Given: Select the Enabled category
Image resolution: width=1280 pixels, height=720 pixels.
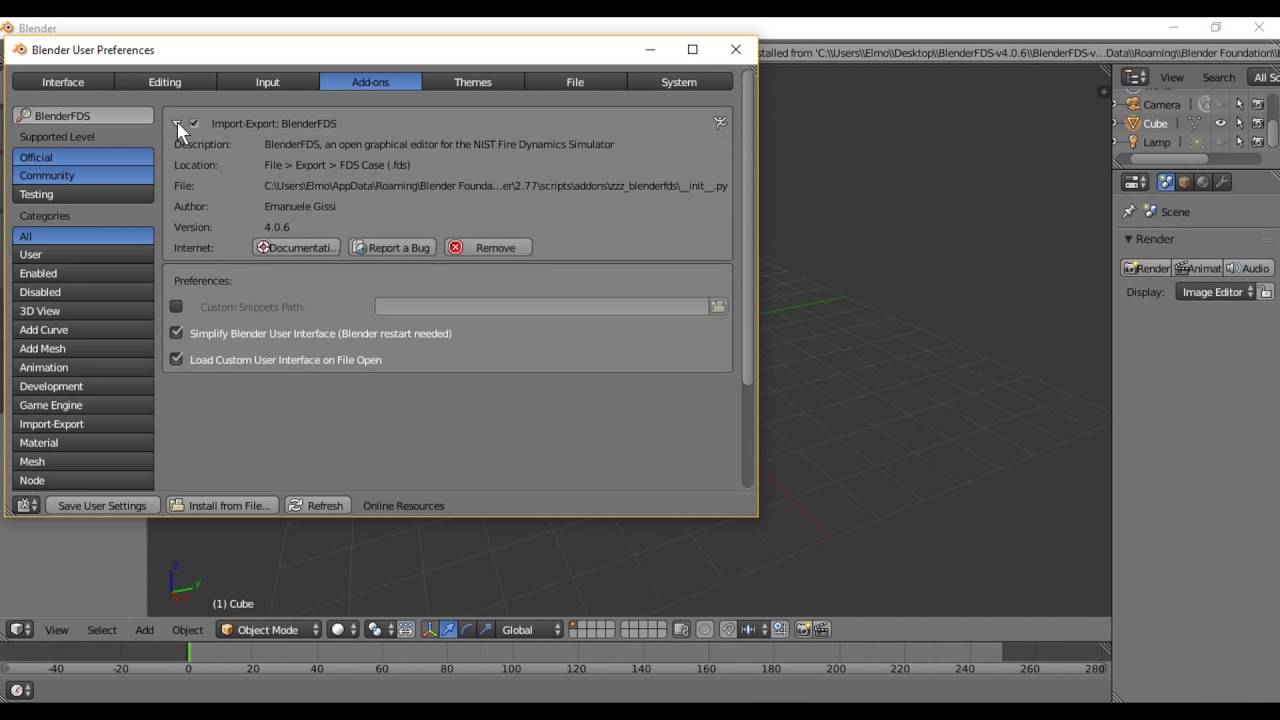Looking at the screenshot, I should 83,273.
